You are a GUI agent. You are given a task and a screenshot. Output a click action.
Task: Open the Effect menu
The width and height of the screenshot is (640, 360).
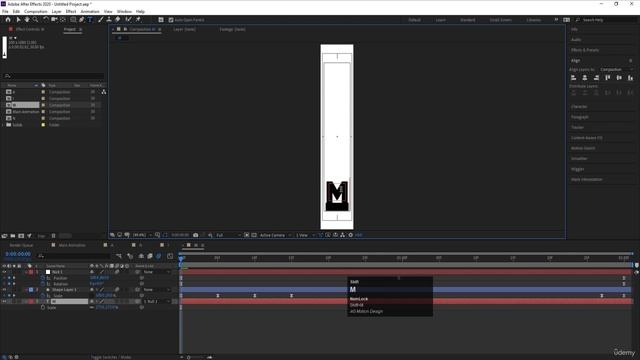click(71, 11)
